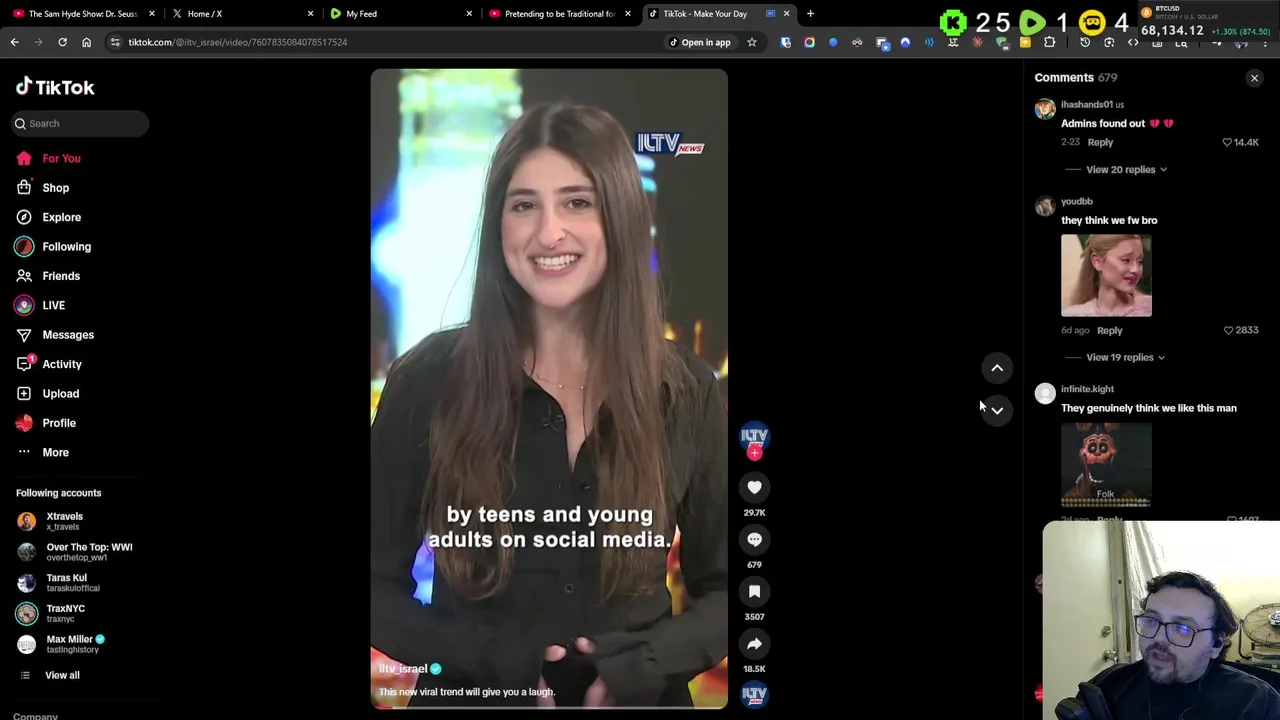Close the comments panel

[x=1254, y=78]
